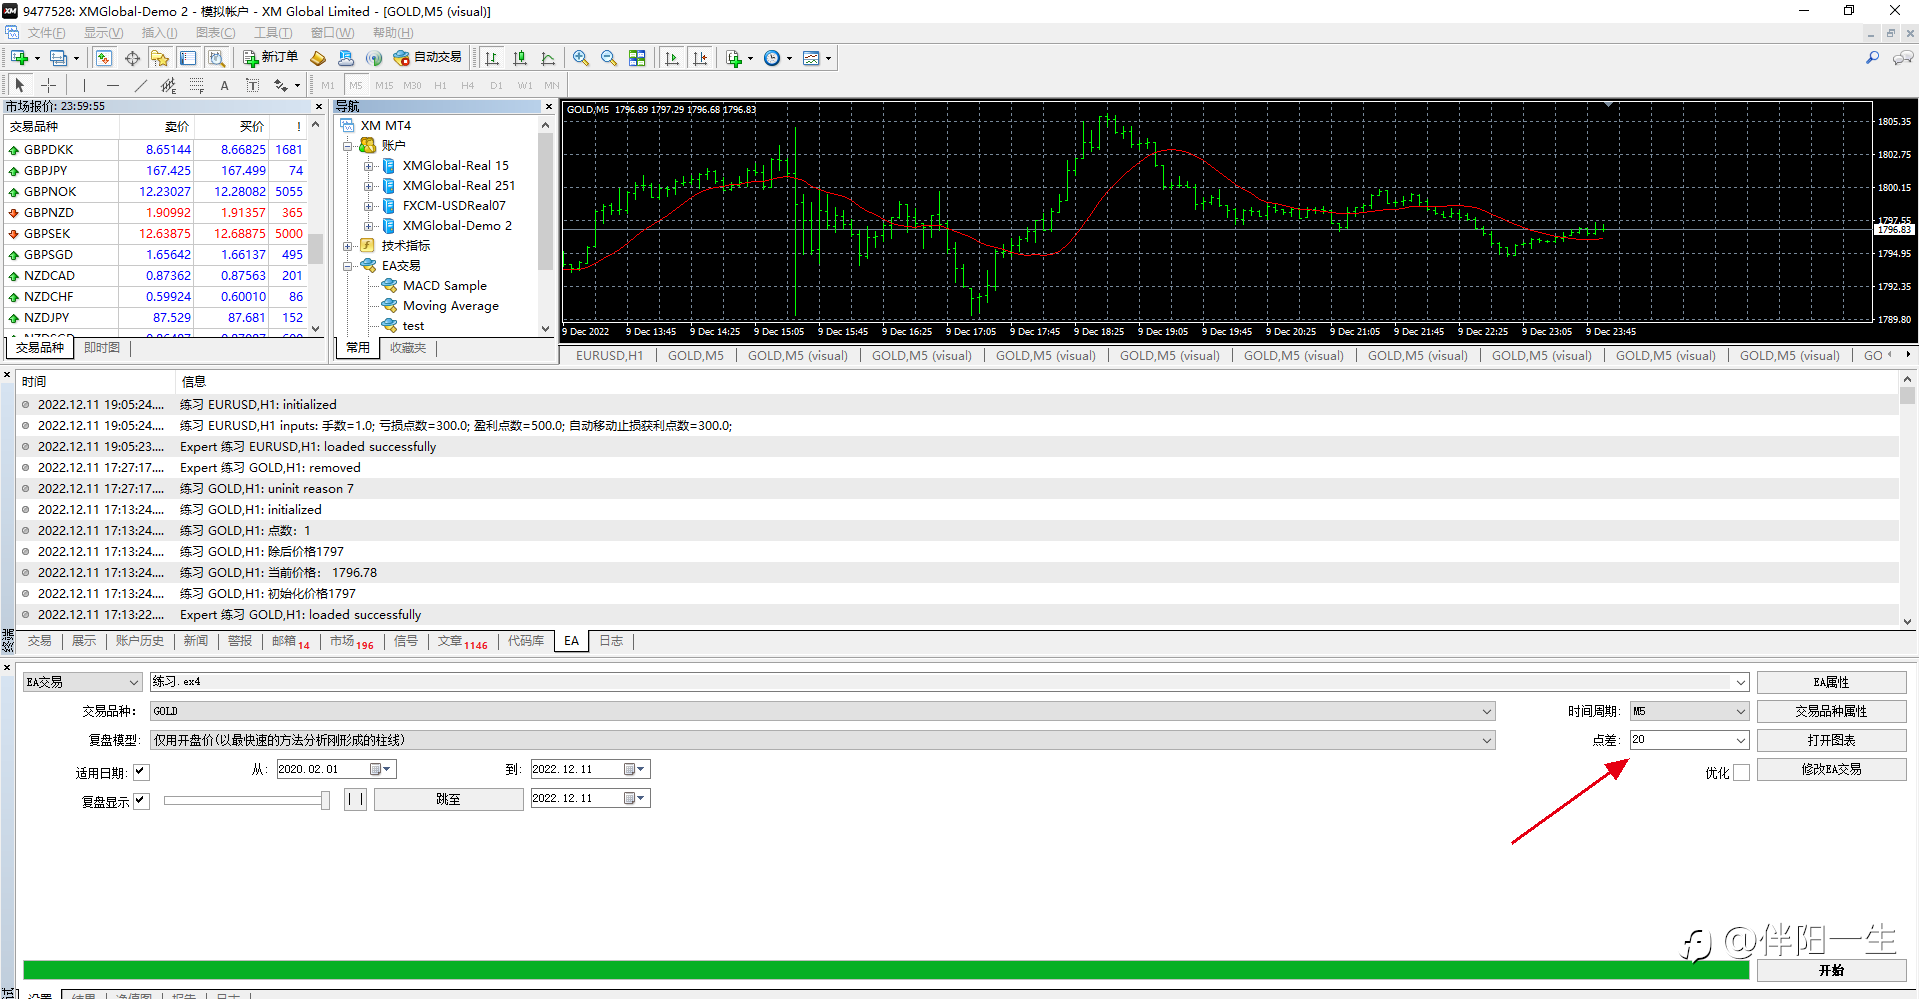Open the 插入(I) menu
The width and height of the screenshot is (1919, 999).
[x=159, y=33]
